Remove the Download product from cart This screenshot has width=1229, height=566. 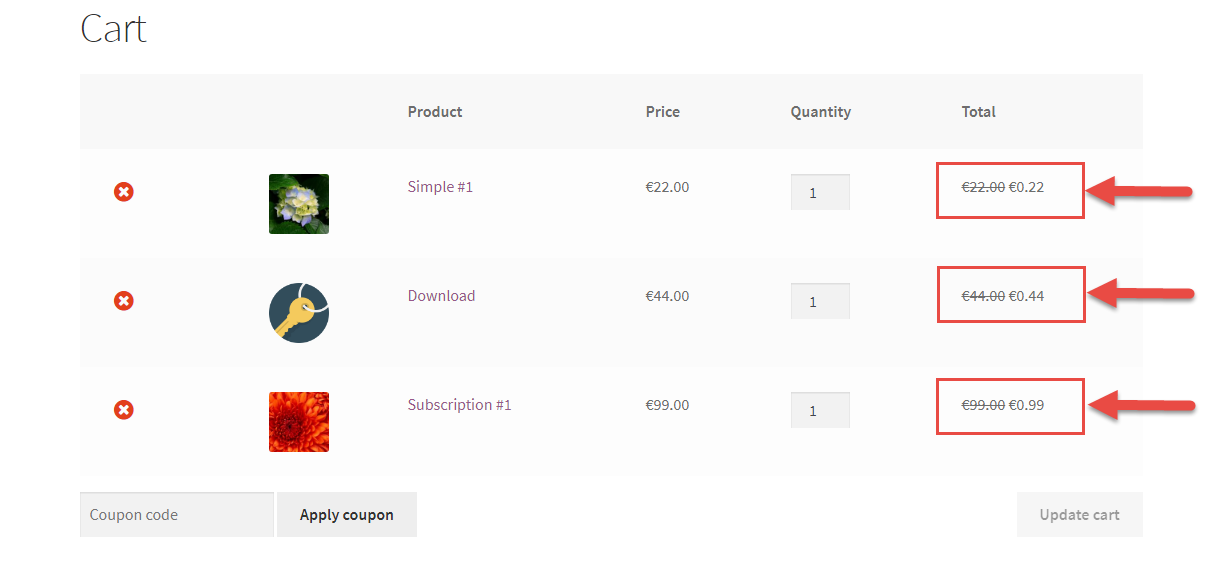coord(123,300)
